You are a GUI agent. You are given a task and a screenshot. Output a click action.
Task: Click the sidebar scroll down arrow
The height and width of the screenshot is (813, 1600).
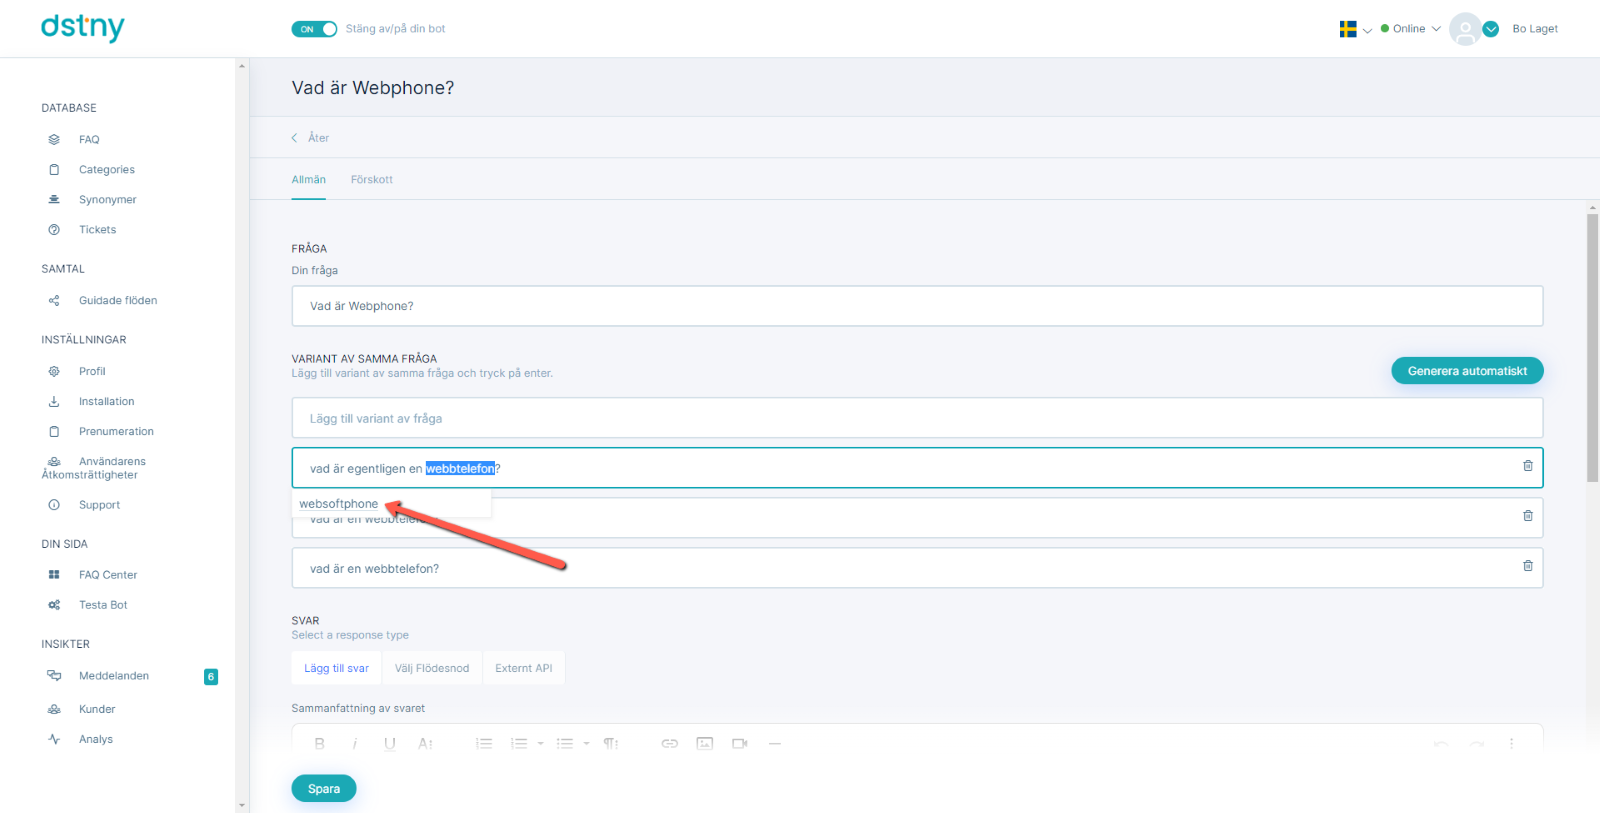[x=241, y=805]
